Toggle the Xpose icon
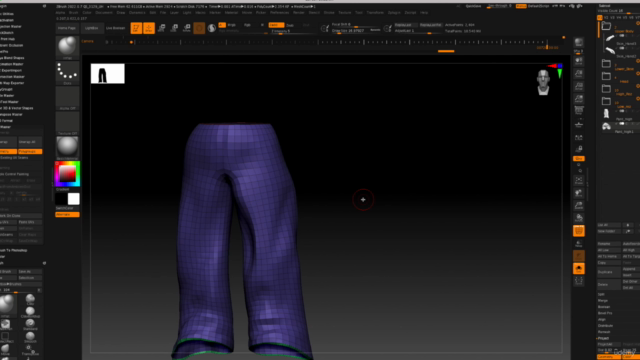Viewport: 640px width, 360px height. point(579,281)
